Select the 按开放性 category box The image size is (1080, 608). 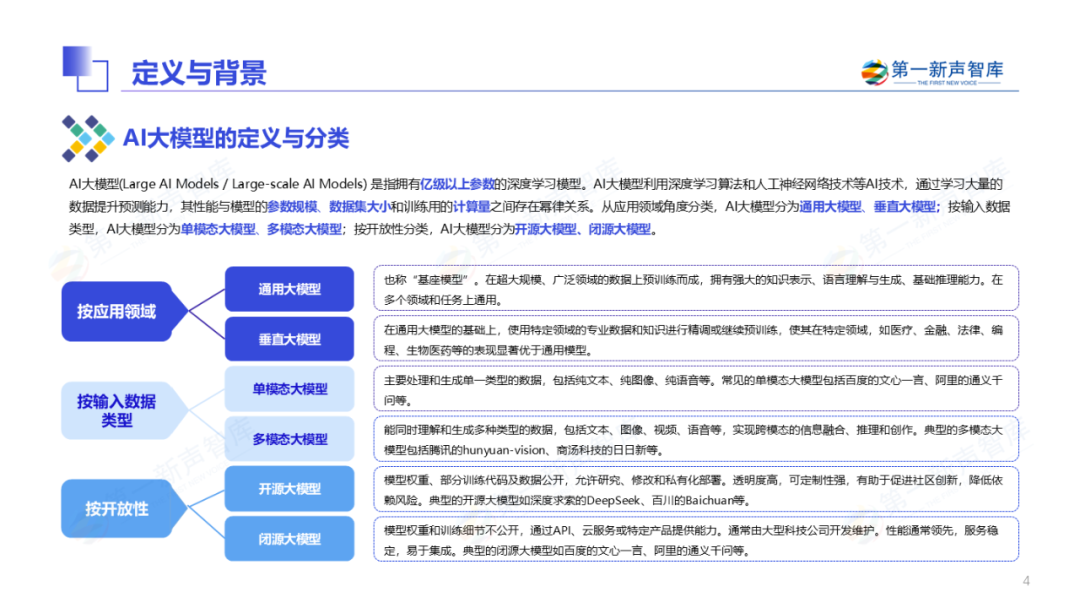coord(117,509)
